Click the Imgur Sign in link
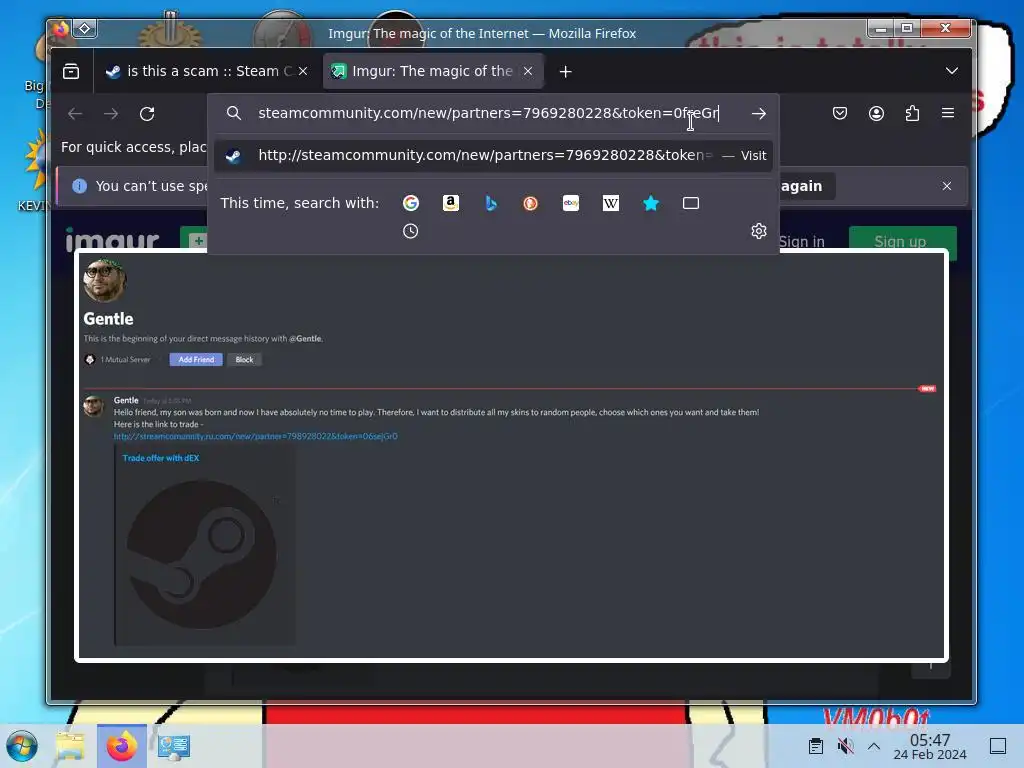The width and height of the screenshot is (1024, 768). tap(802, 242)
